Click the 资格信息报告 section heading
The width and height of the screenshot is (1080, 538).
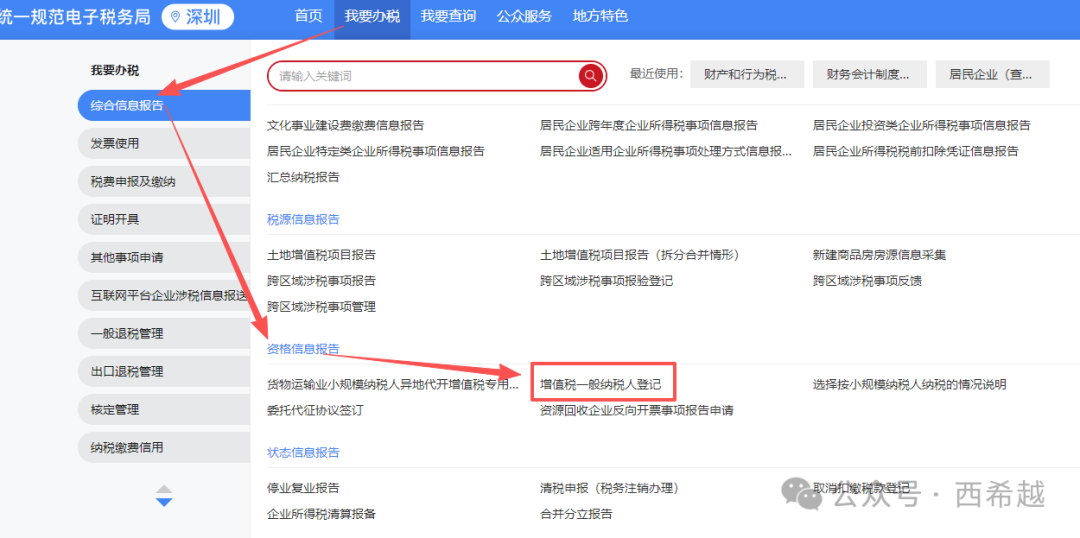click(303, 349)
